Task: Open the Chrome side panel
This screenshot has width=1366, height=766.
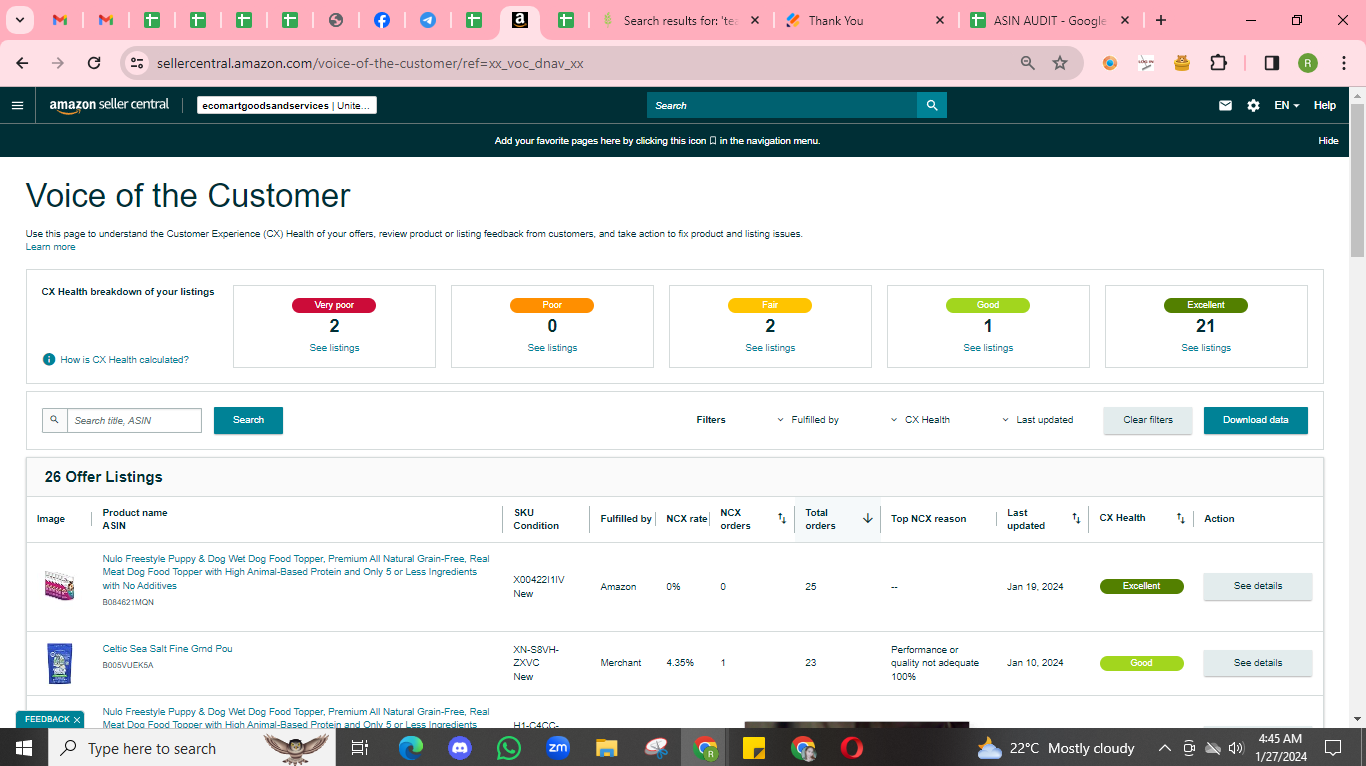Action: click(x=1271, y=63)
